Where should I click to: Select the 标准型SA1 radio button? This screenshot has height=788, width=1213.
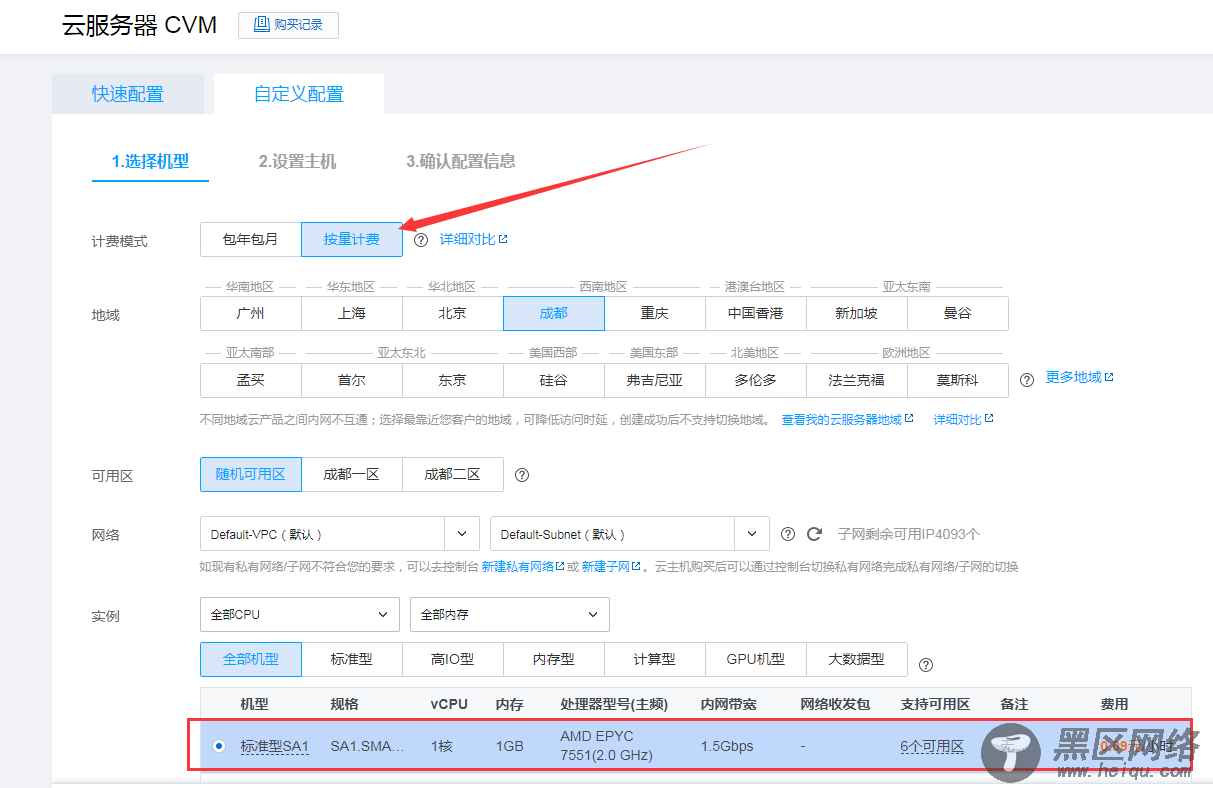tap(219, 746)
